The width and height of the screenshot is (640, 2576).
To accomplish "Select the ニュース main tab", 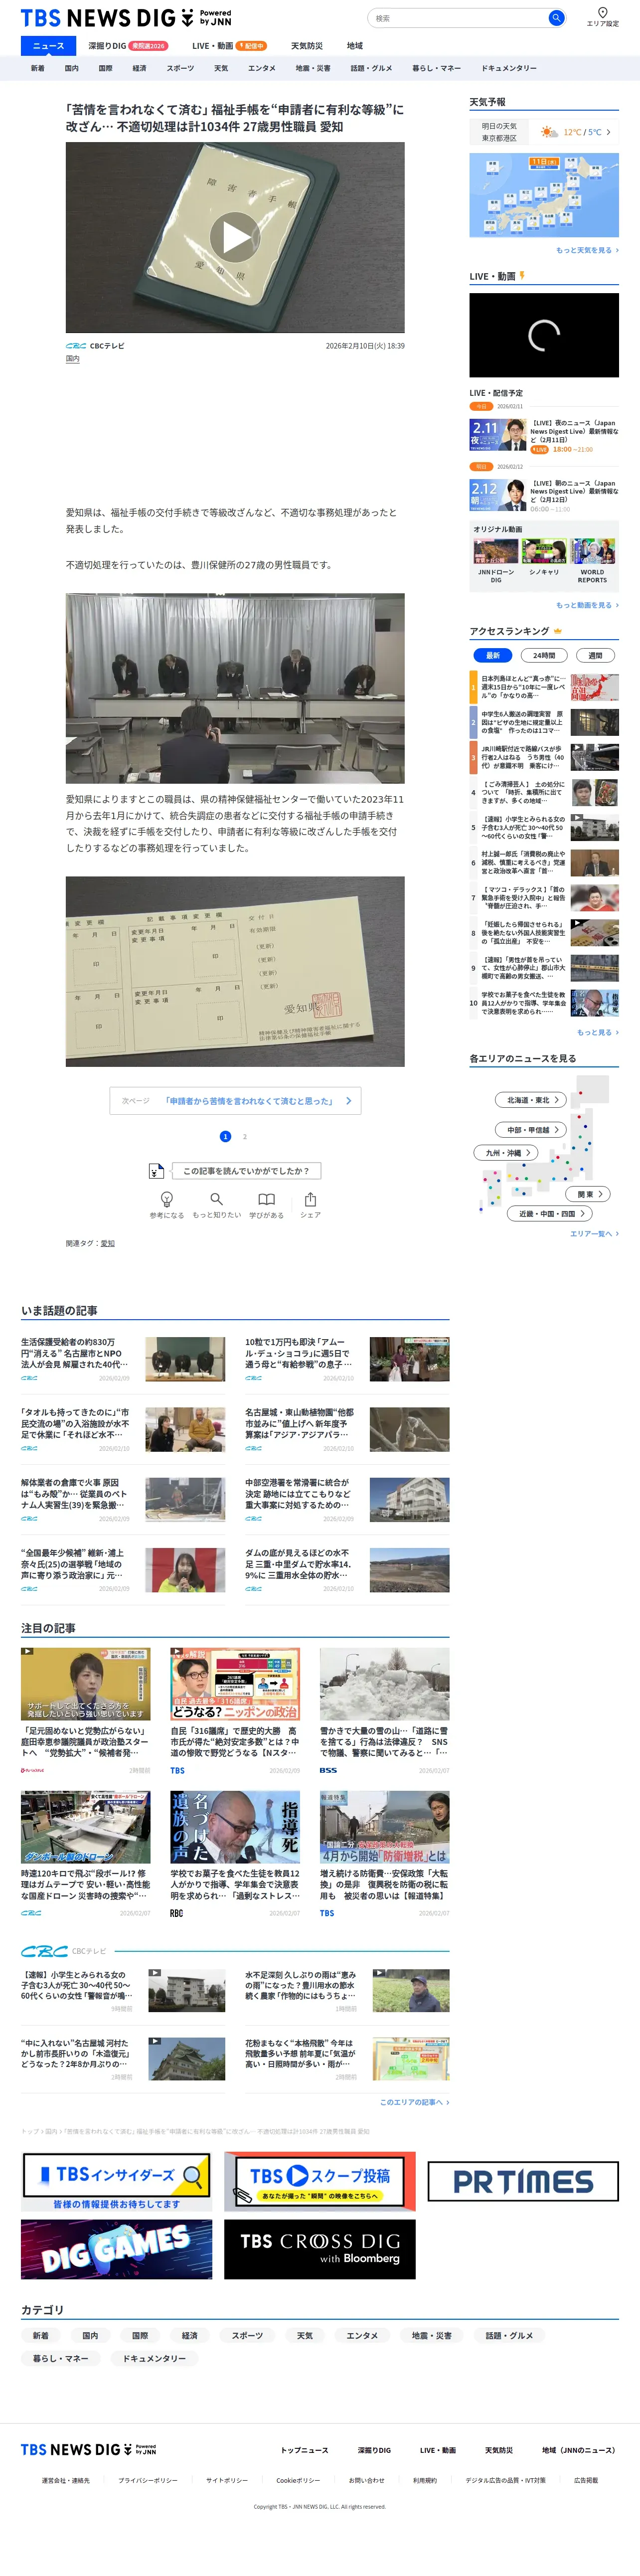I will coord(48,46).
